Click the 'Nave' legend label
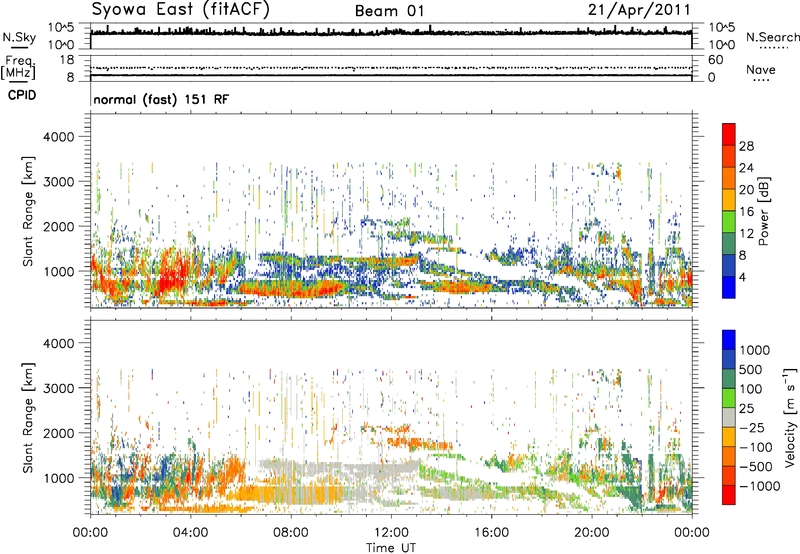The image size is (800, 554). click(760, 69)
